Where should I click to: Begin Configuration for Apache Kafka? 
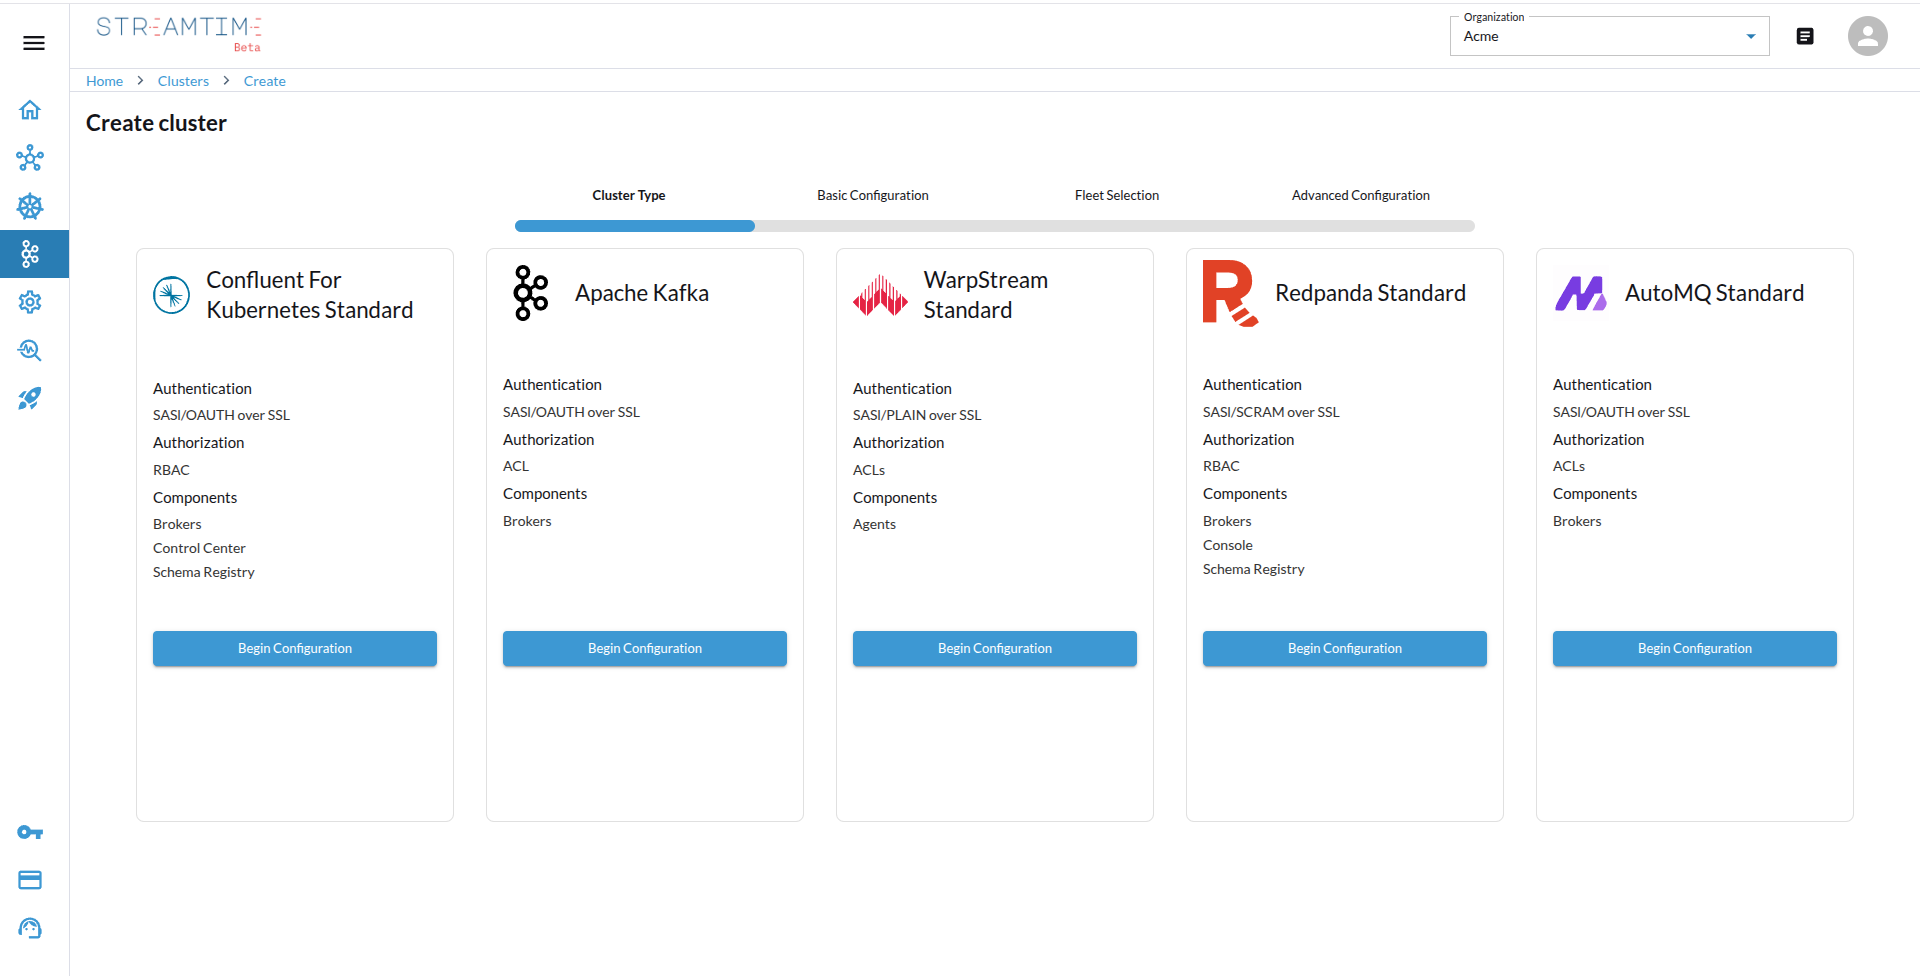645,648
